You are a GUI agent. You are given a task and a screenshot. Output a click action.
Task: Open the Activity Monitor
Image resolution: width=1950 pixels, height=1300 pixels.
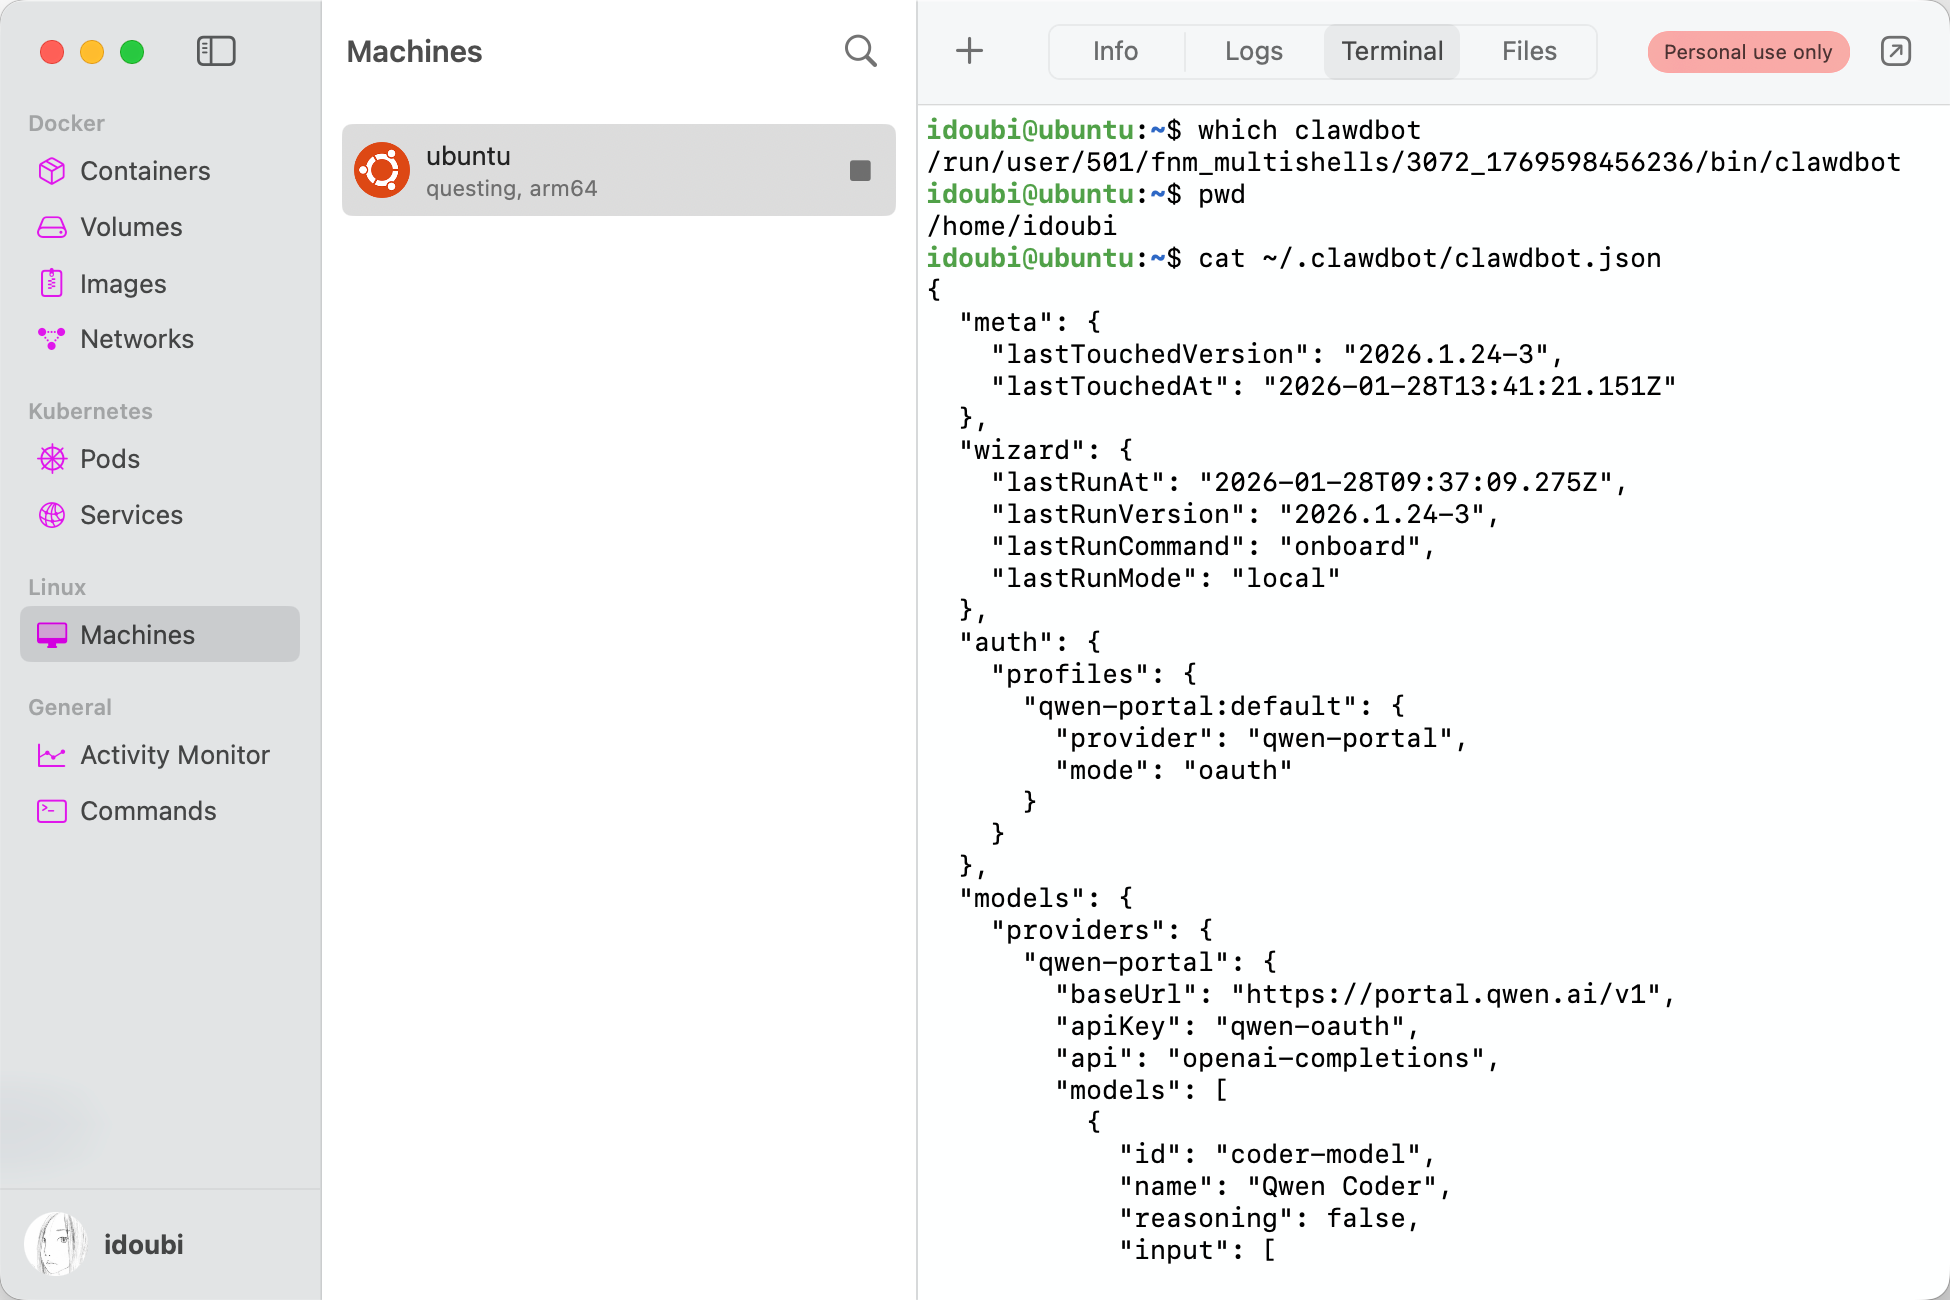174,755
